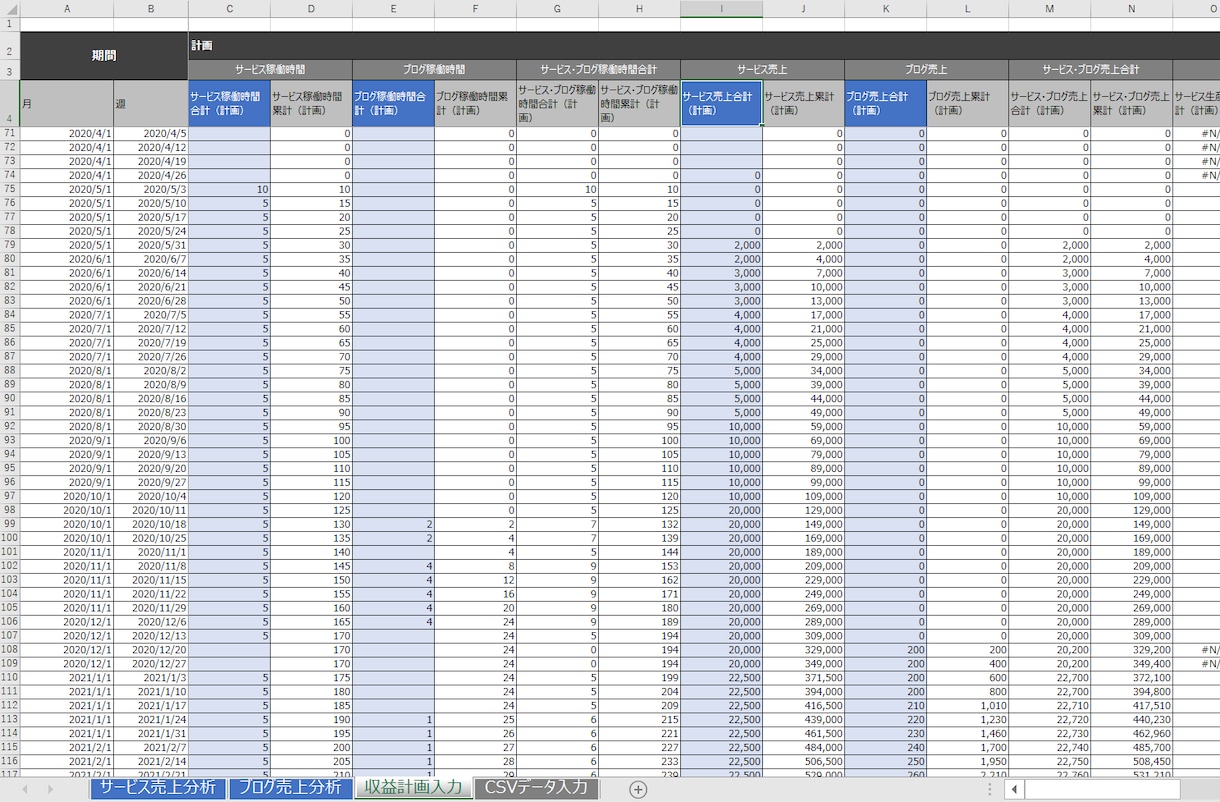
Task: Select column M header
Action: click(1049, 8)
